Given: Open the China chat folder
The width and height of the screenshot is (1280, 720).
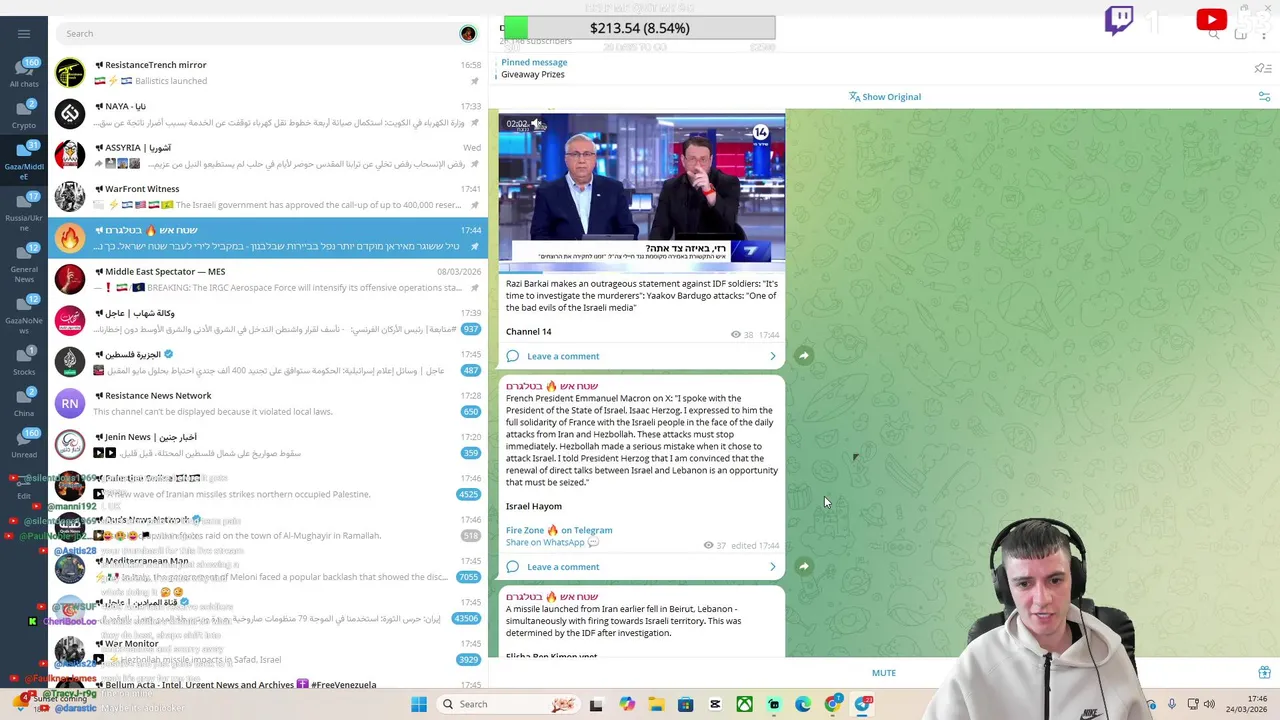Looking at the screenshot, I should (24, 402).
